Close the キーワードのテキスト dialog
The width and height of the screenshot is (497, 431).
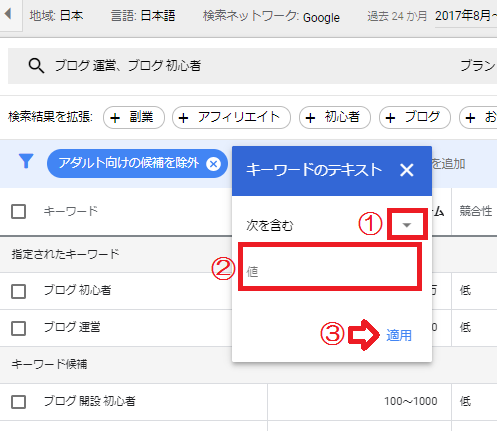pyautogui.click(x=407, y=170)
